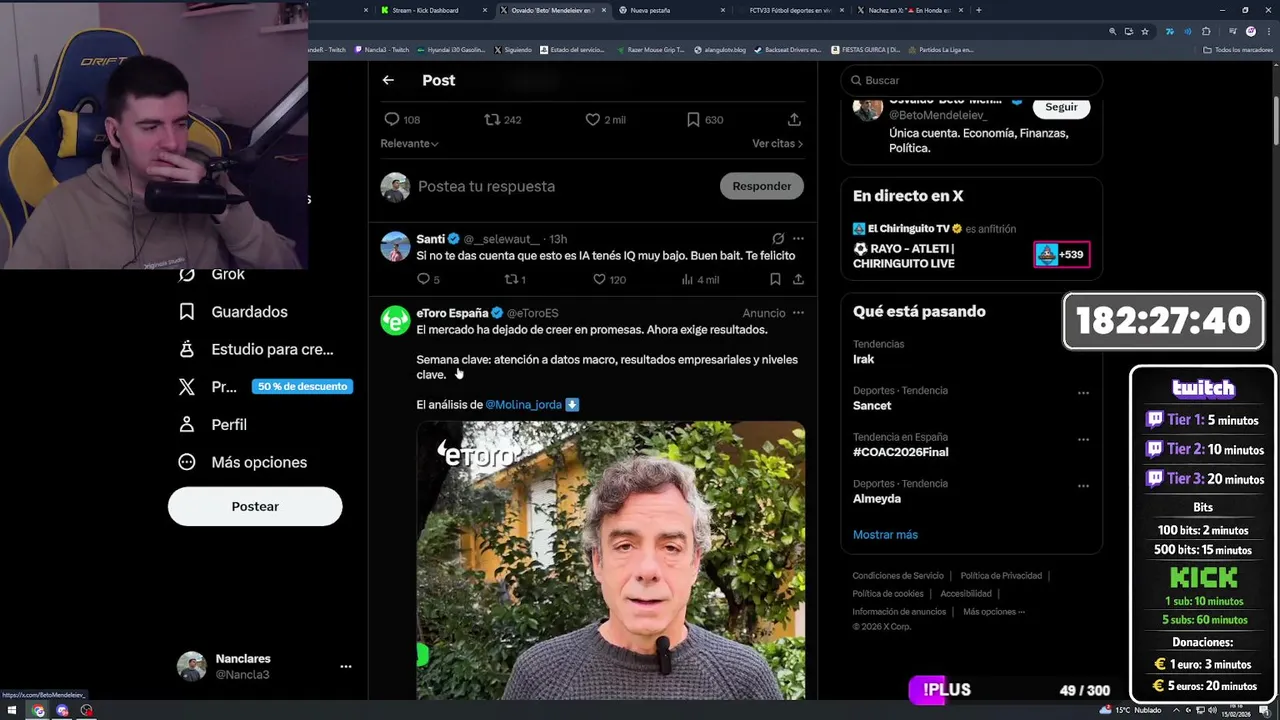Open Santi's profile name
The width and height of the screenshot is (1280, 720).
[430, 239]
